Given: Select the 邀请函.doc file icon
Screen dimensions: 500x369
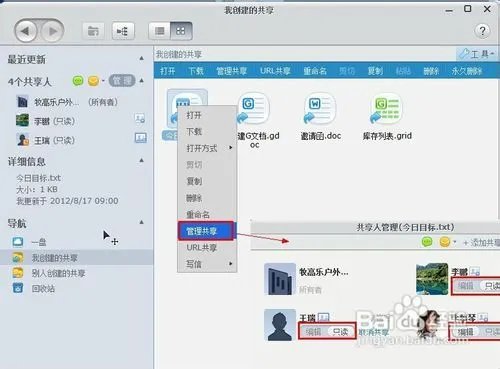Looking at the screenshot, I should tap(320, 109).
